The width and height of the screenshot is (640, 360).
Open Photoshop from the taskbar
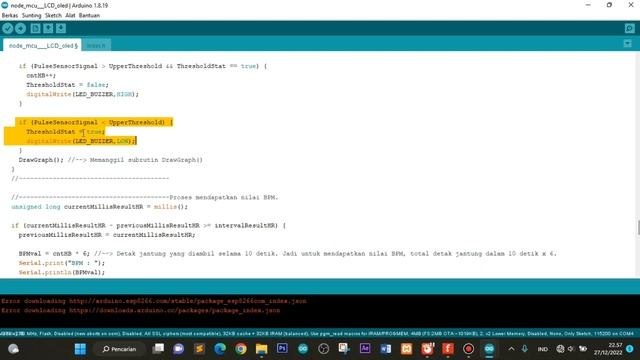click(282, 349)
